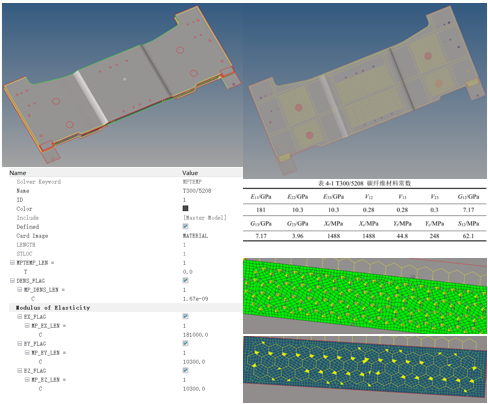Viewport: 488px width, 404px height.
Task: Collapse the MP_EY_LEN node
Action: tap(27, 353)
